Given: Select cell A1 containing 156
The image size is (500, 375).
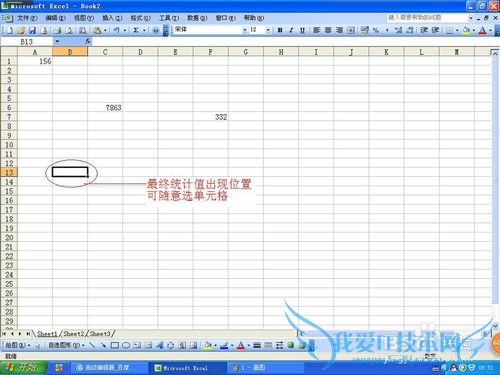Looking at the screenshot, I should 35,61.
